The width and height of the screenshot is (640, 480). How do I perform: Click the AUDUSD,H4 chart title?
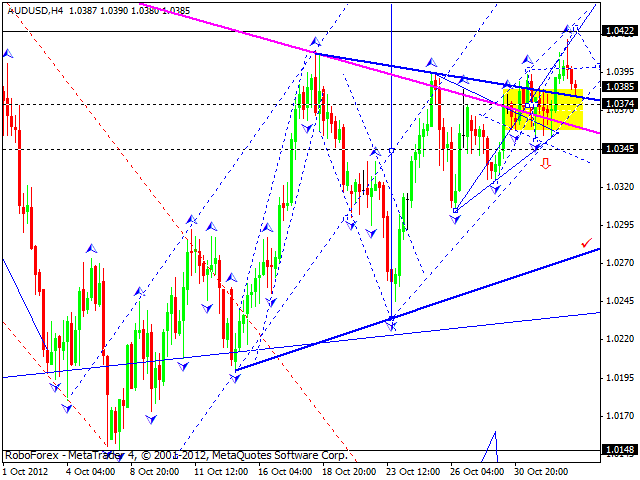click(x=36, y=11)
